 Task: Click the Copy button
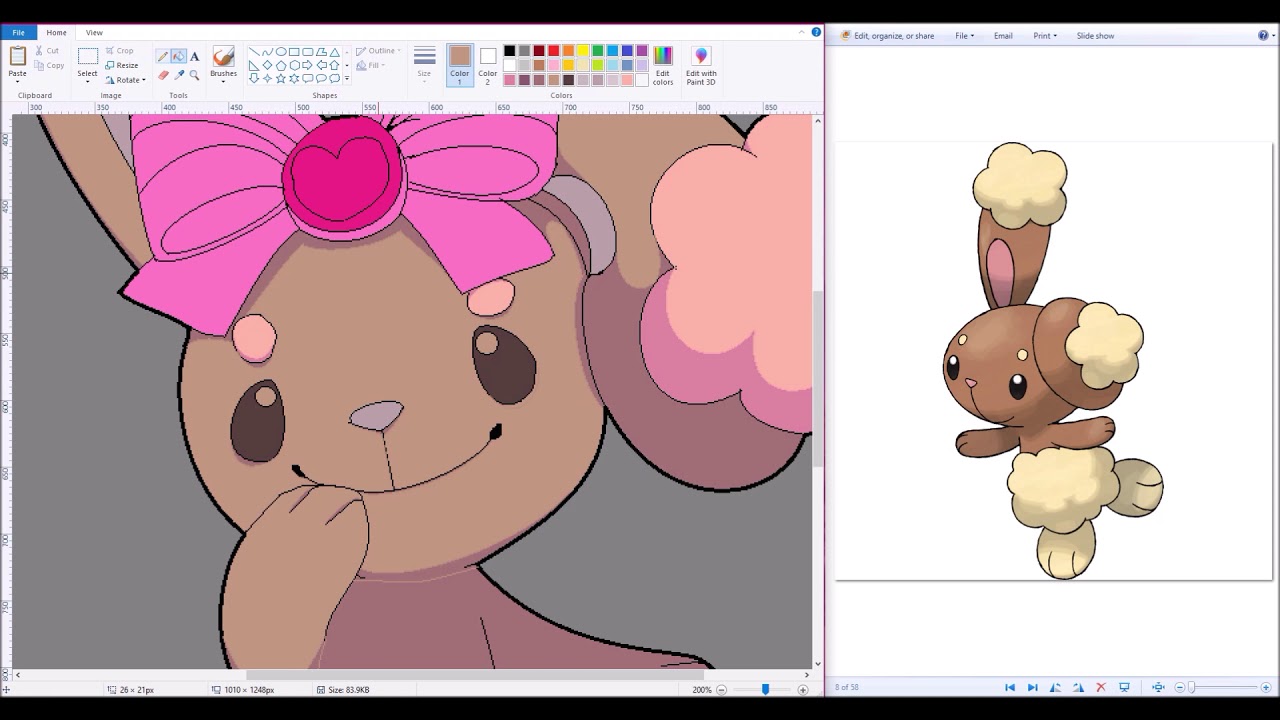[49, 65]
